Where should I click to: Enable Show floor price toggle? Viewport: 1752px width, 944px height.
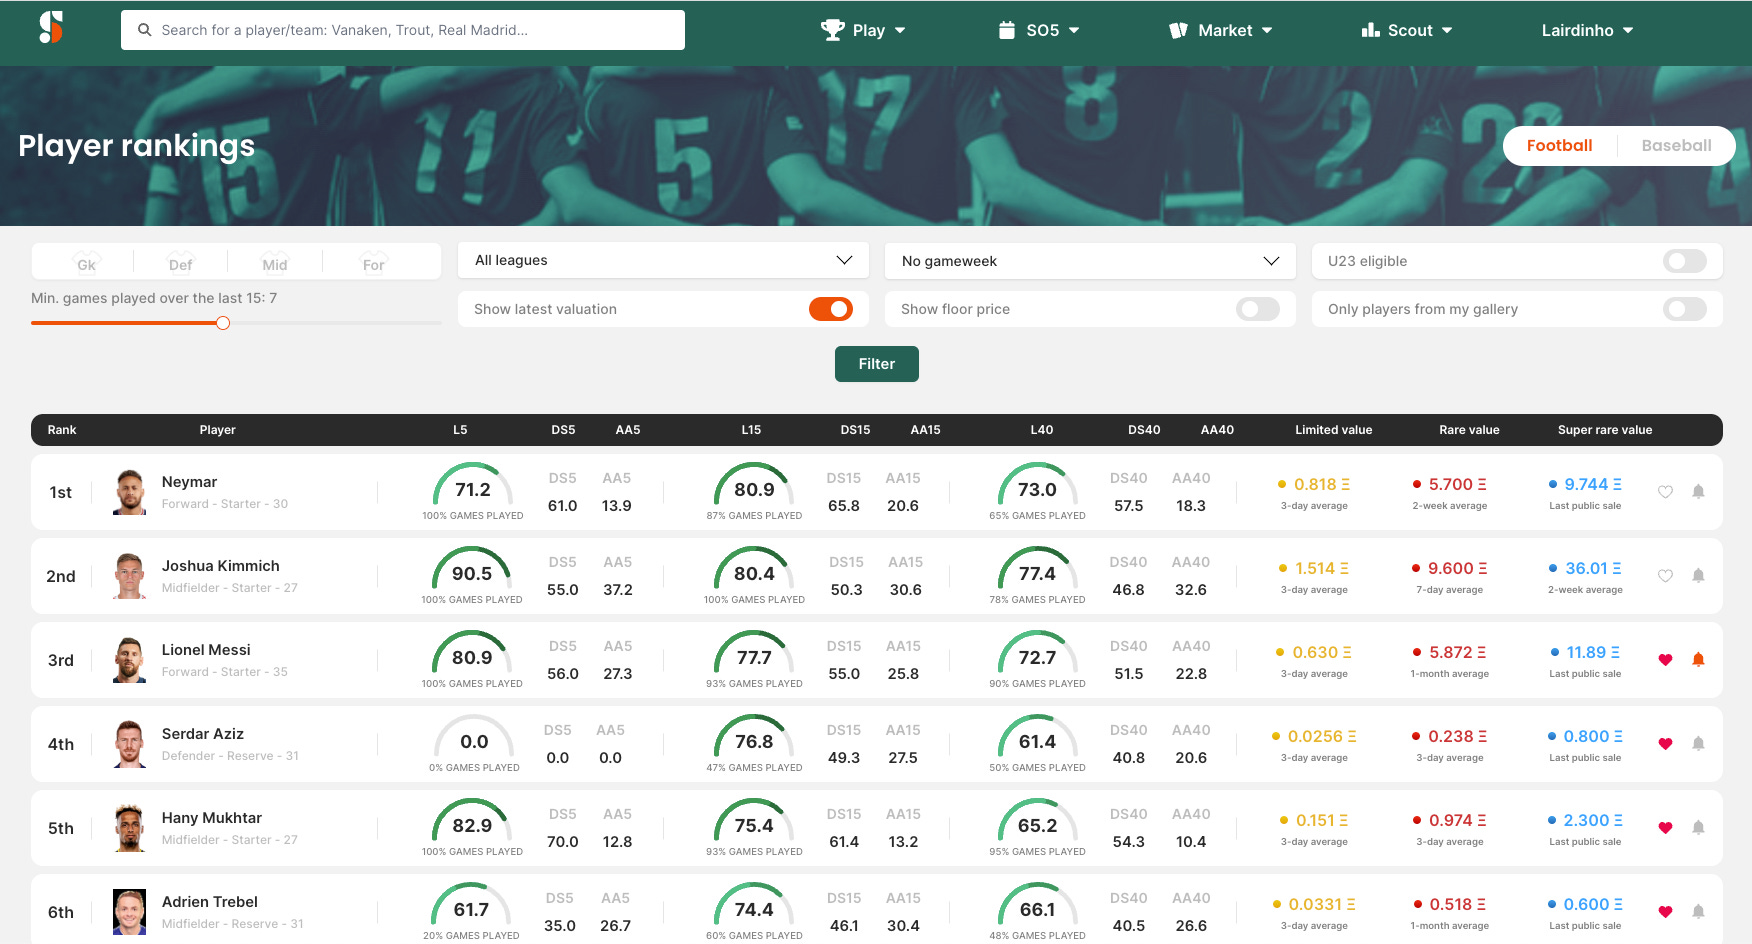[x=1258, y=309]
